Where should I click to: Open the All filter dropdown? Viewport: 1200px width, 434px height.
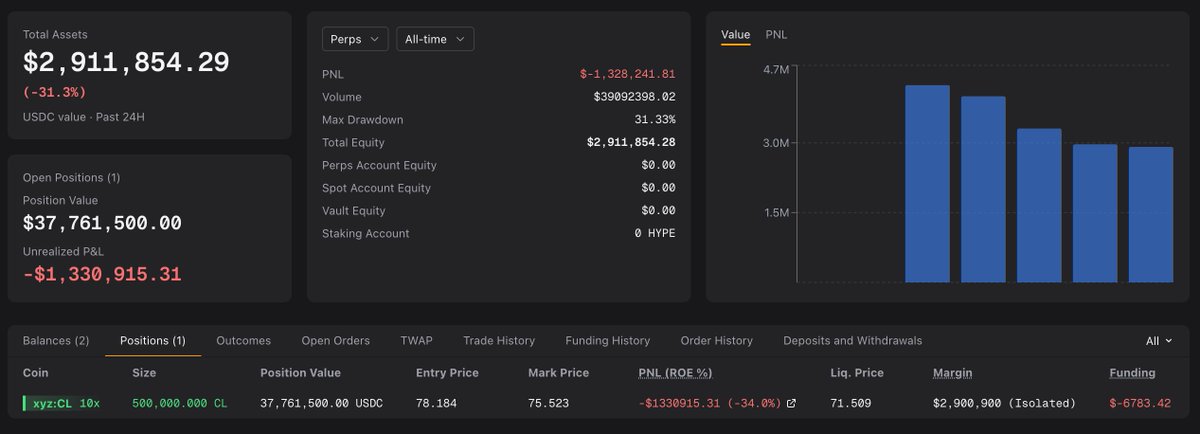pyautogui.click(x=1159, y=341)
